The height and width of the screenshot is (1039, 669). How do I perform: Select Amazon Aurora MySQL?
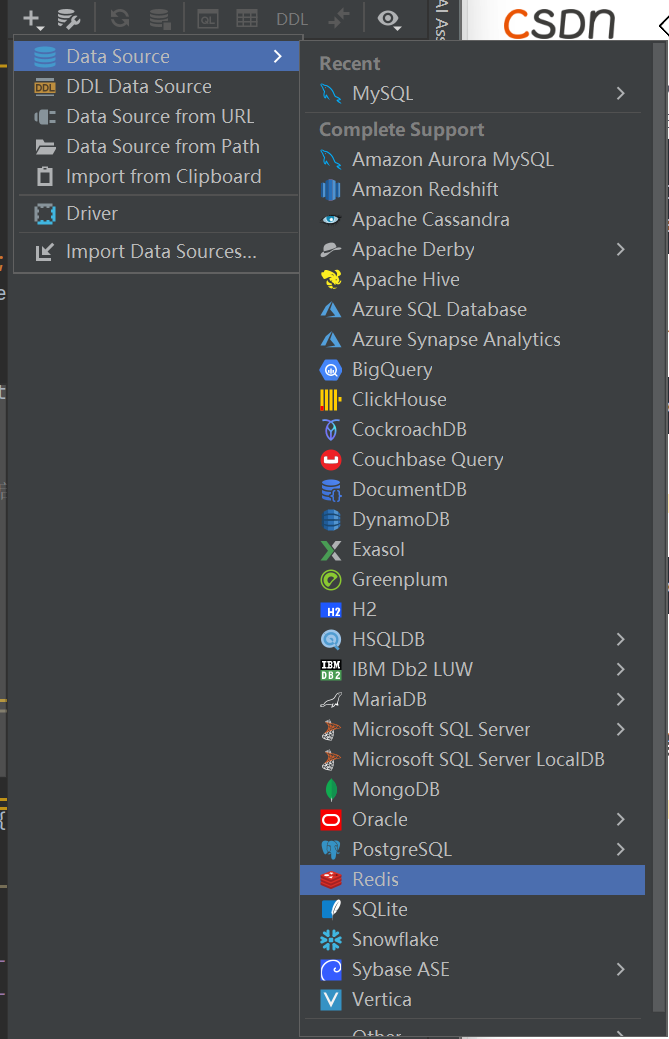(472, 160)
